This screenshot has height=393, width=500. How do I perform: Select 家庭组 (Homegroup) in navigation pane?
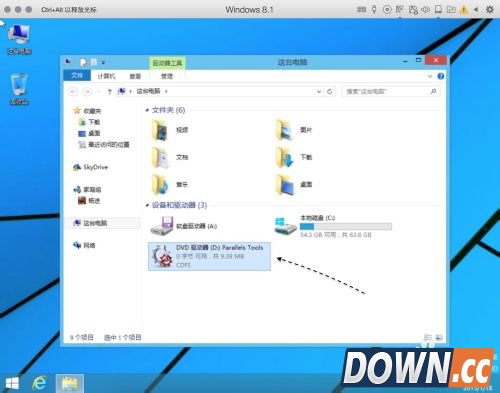87,189
